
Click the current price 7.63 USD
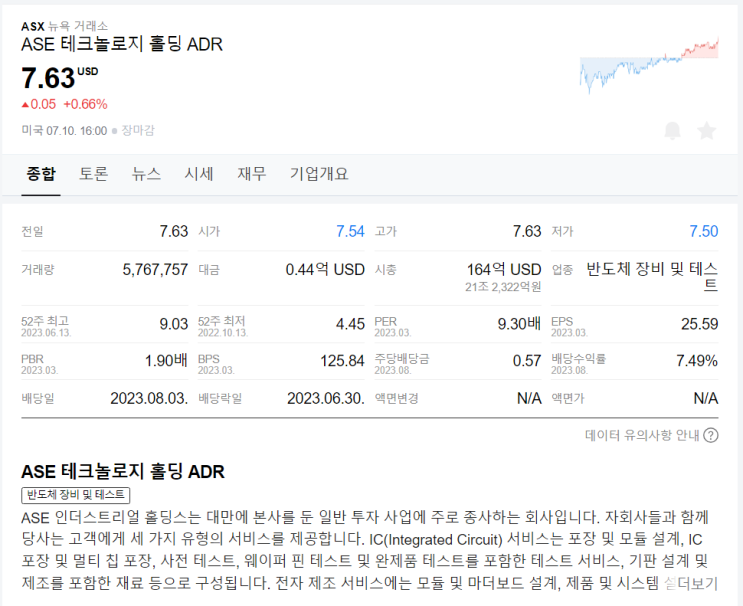coord(59,78)
